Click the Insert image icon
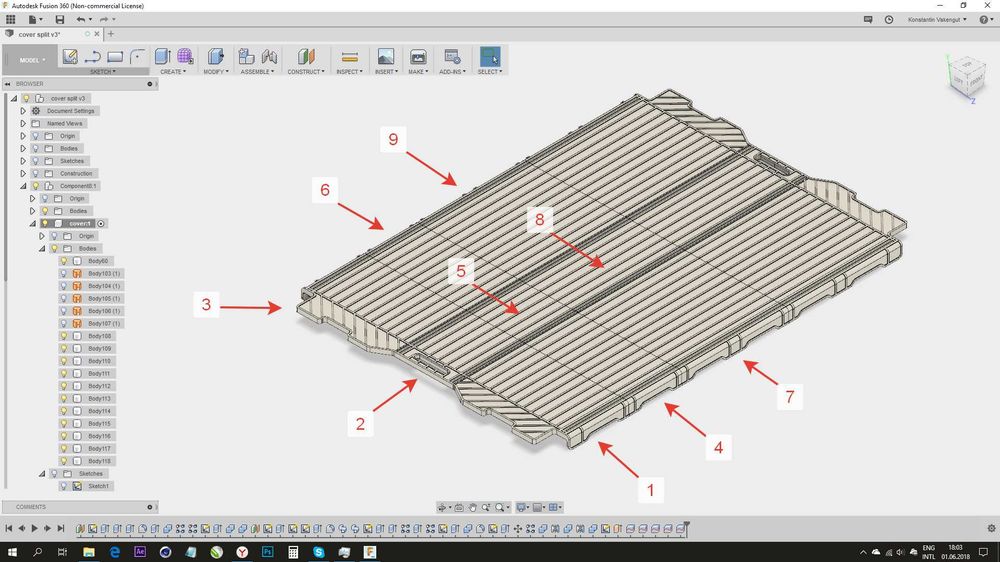Screen dimensions: 1000x562 pos(385,56)
